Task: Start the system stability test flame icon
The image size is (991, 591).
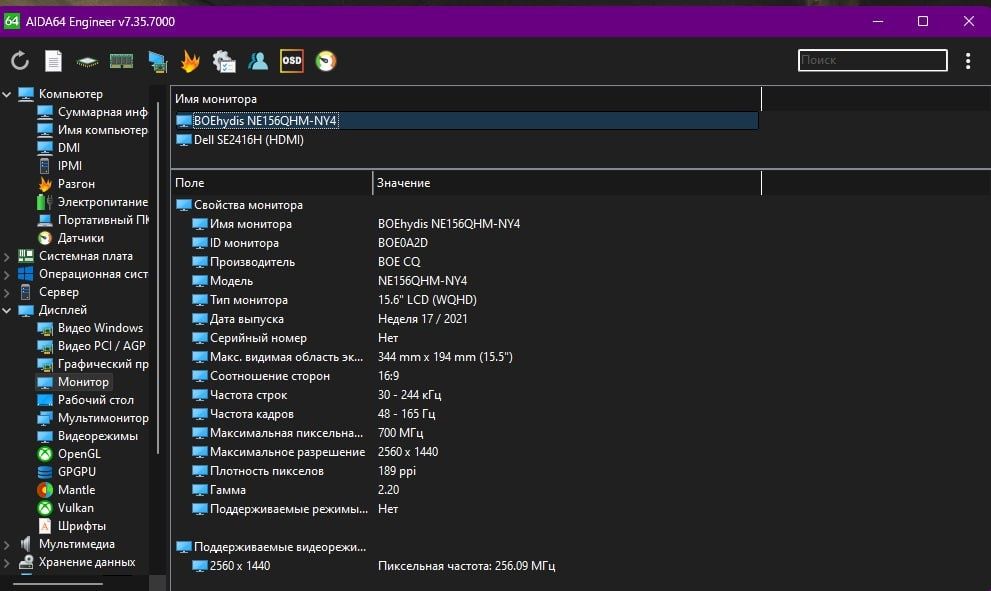Action: pos(190,61)
